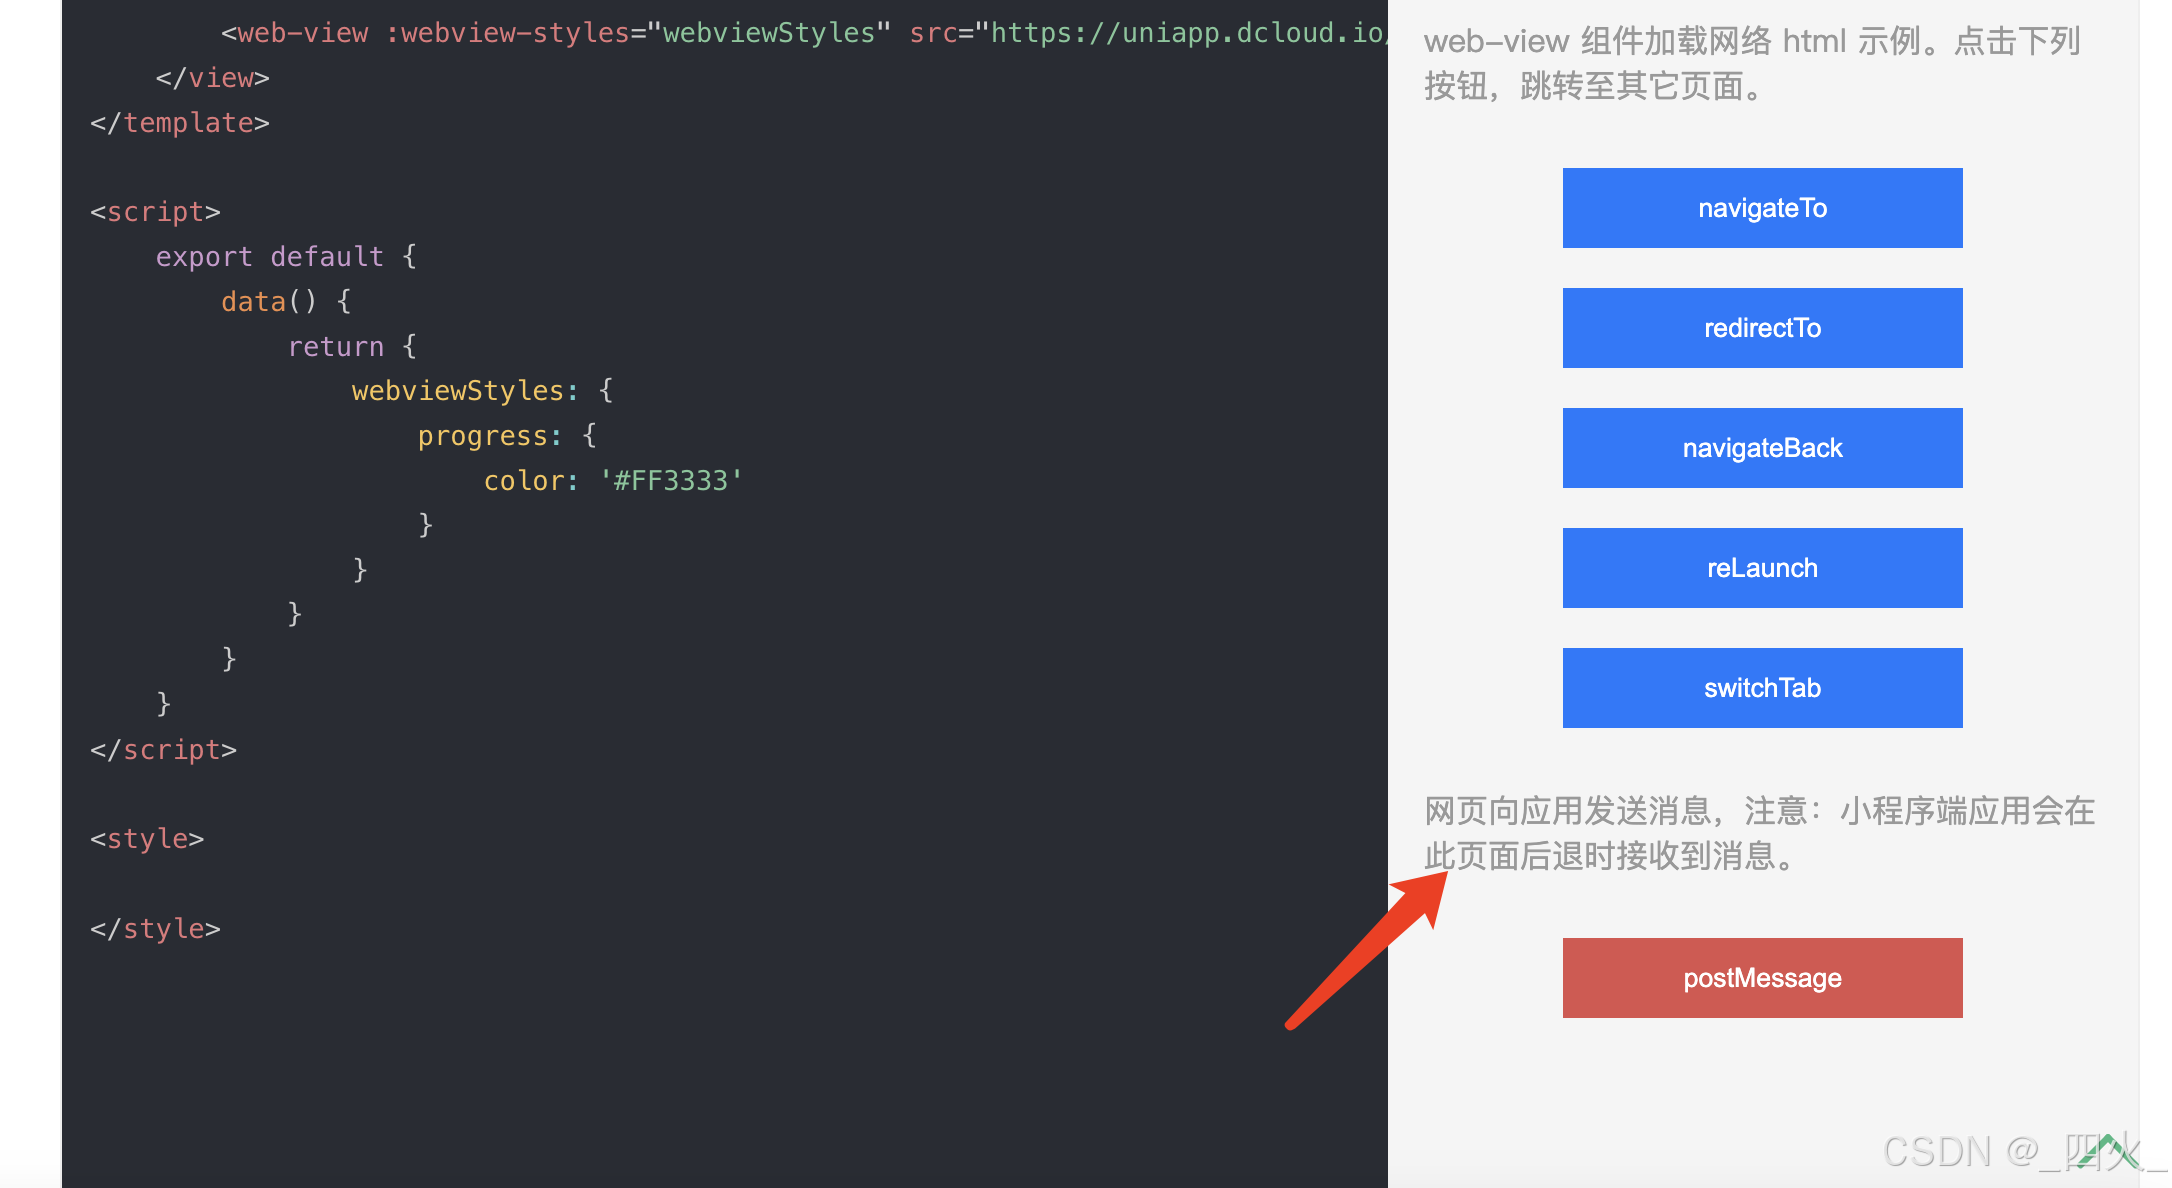2172x1188 pixels.
Task: Select the switchTab button
Action: [x=1762, y=687]
